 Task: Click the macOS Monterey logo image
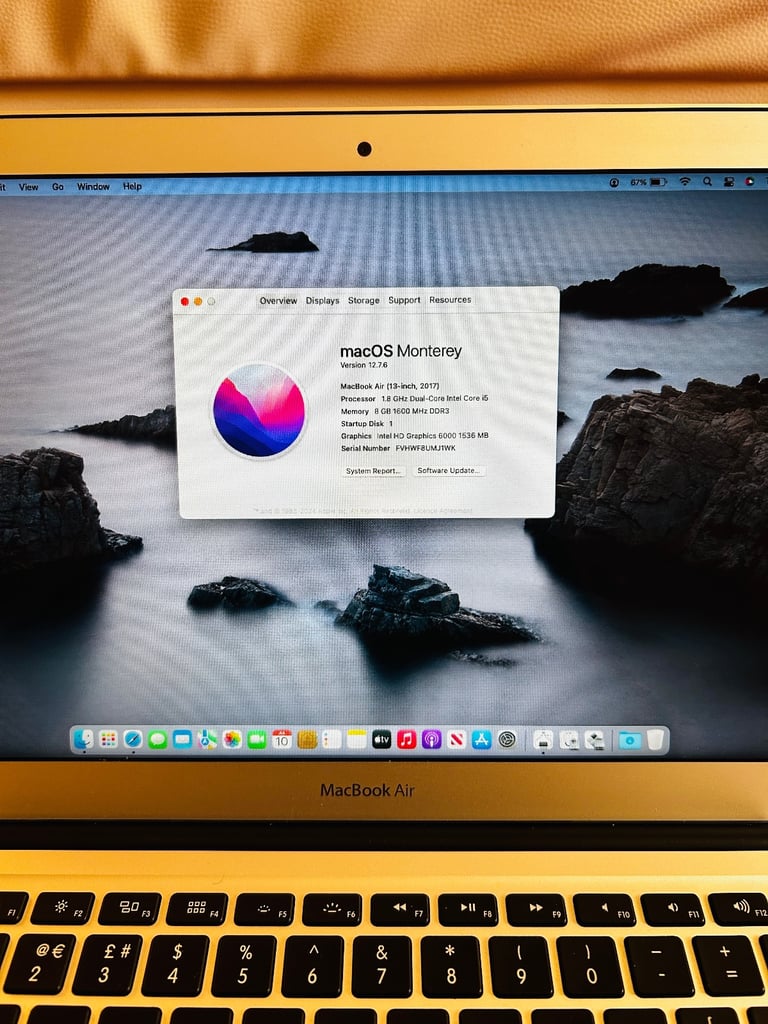click(259, 410)
